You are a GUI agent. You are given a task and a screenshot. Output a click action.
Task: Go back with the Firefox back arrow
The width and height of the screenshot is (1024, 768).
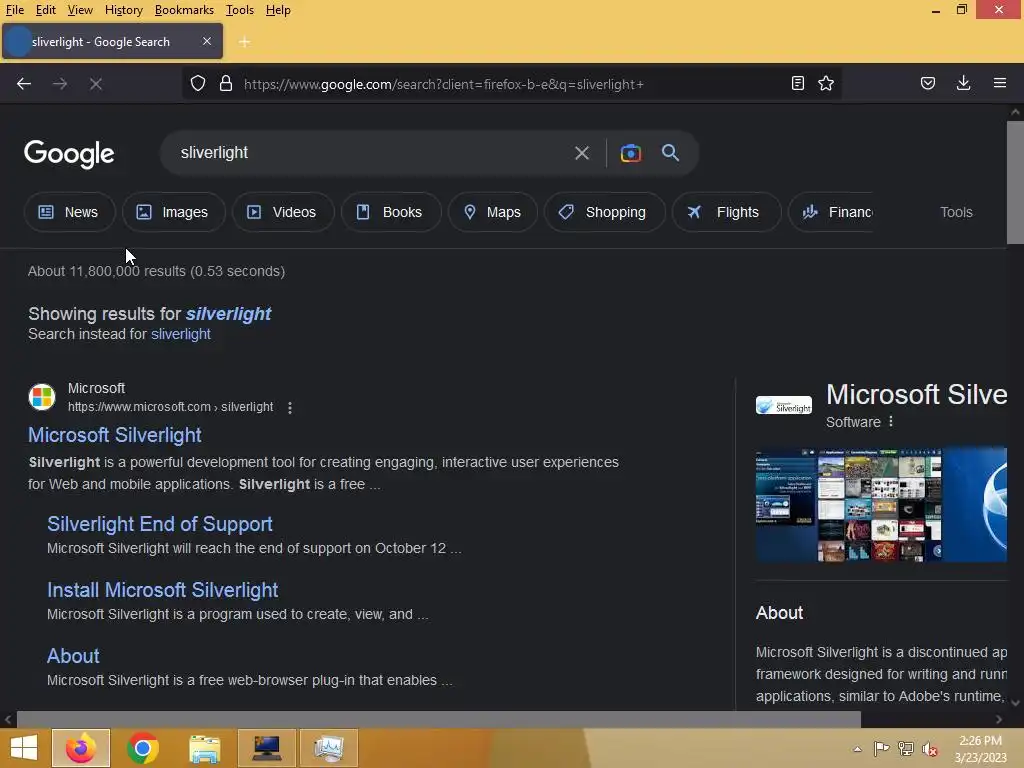pos(24,84)
